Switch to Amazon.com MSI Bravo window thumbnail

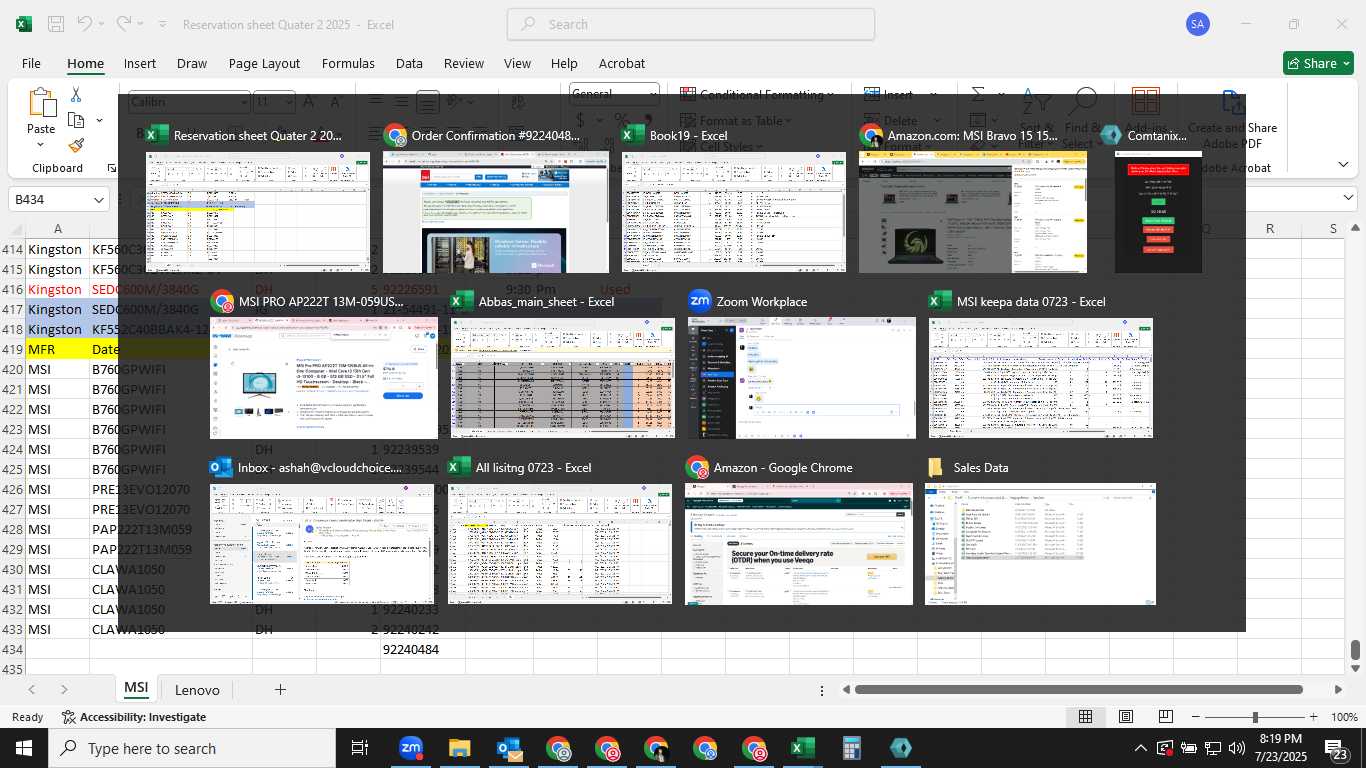click(973, 212)
